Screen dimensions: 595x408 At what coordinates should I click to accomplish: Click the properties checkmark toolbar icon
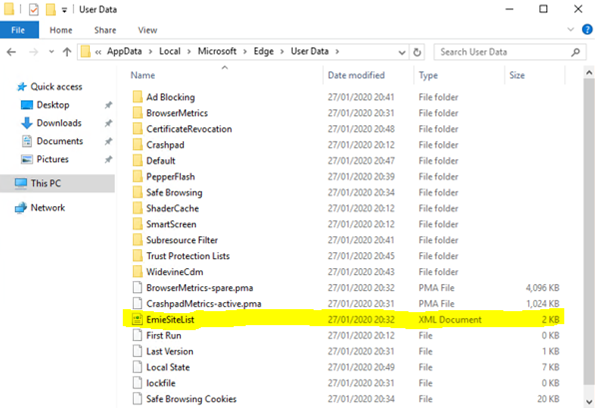pos(33,9)
